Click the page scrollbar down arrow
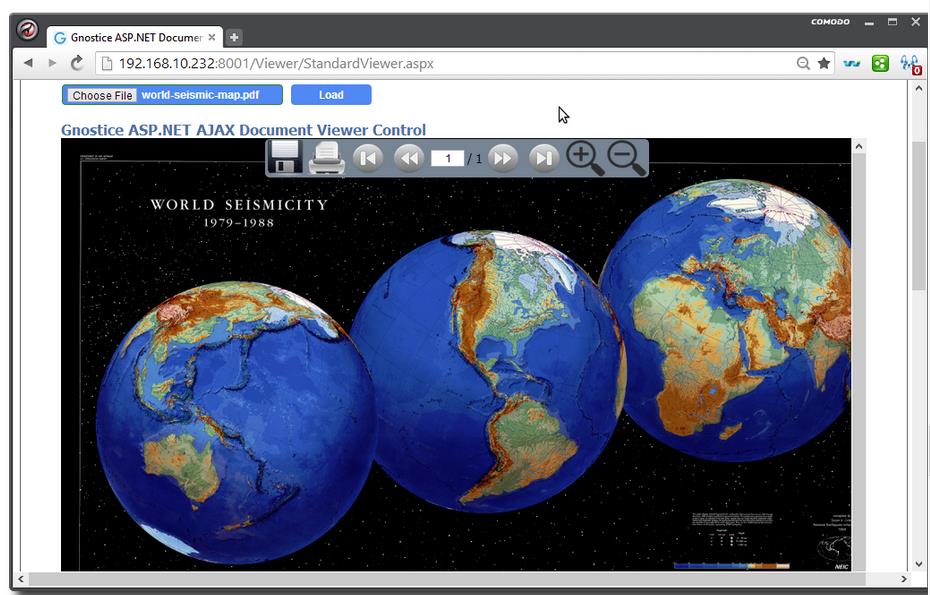This screenshot has width=930, height=595. pos(919,564)
